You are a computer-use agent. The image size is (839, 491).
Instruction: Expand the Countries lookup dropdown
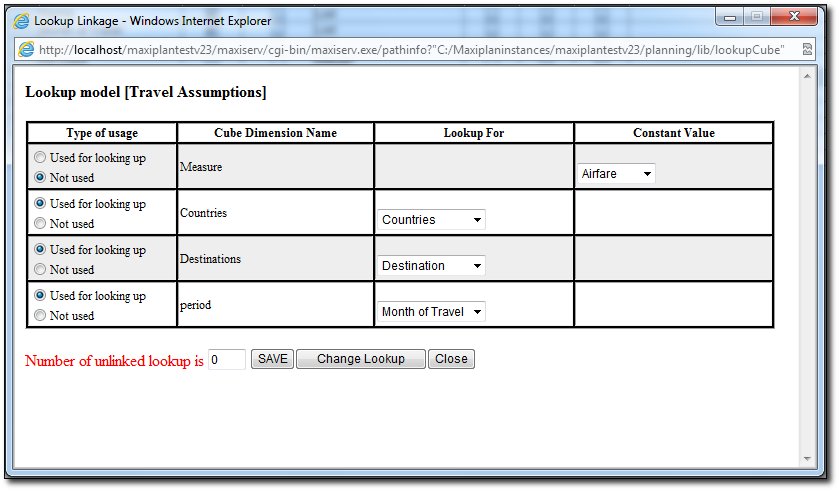[x=432, y=220]
